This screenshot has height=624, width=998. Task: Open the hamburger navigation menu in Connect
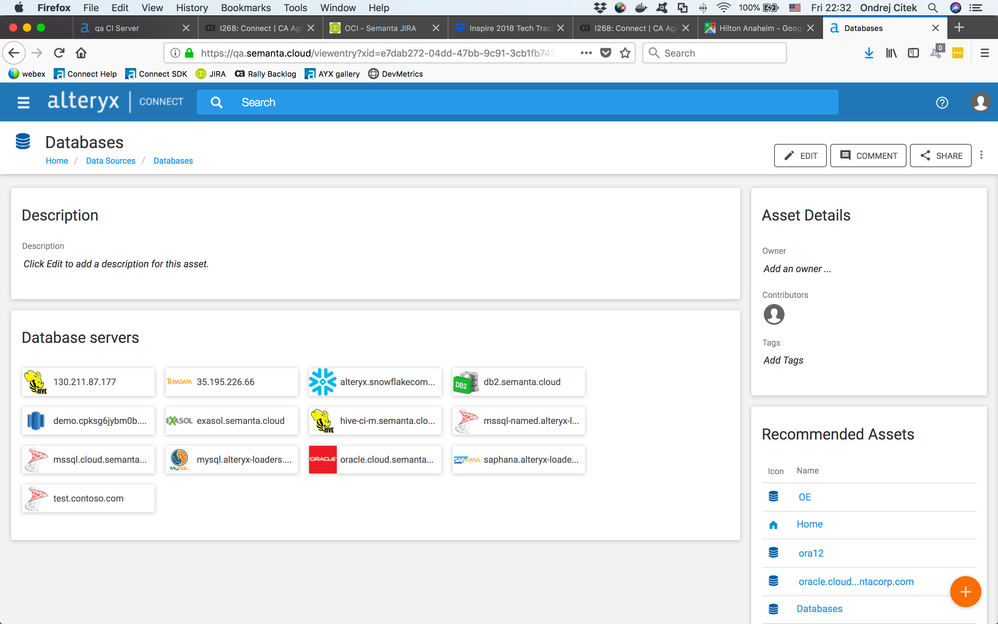(x=24, y=103)
